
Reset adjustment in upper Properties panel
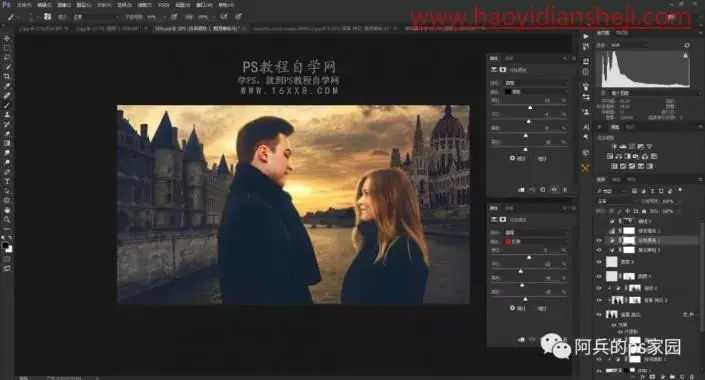(x=543, y=190)
